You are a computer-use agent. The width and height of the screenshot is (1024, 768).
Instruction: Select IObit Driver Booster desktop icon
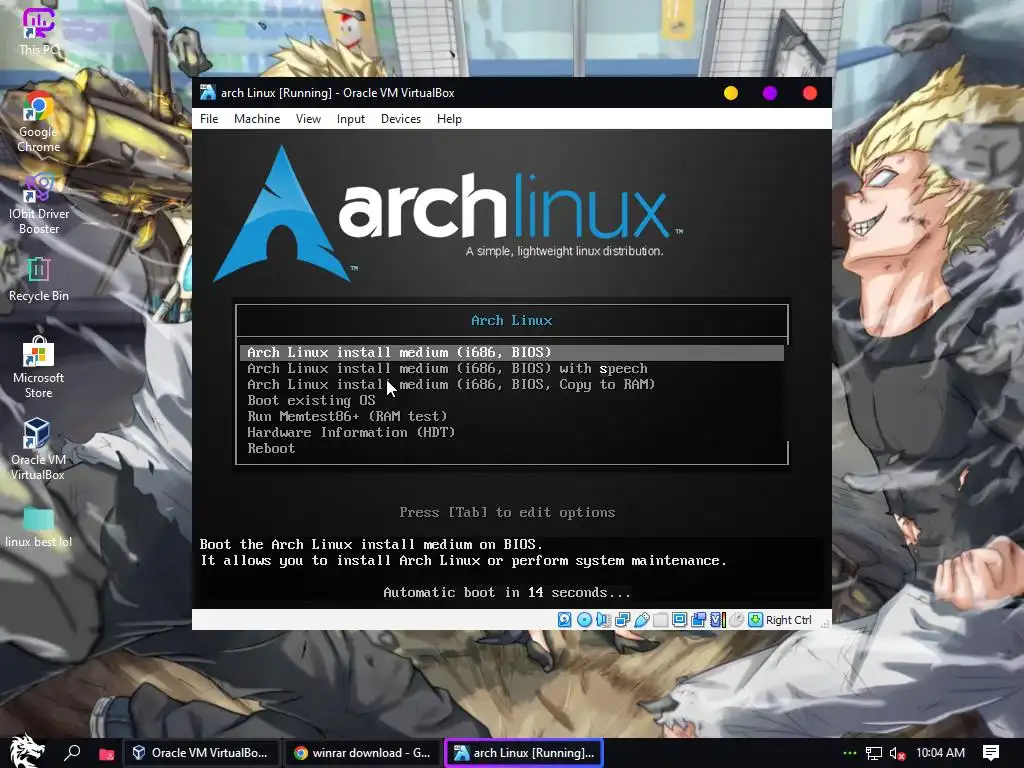tap(39, 204)
